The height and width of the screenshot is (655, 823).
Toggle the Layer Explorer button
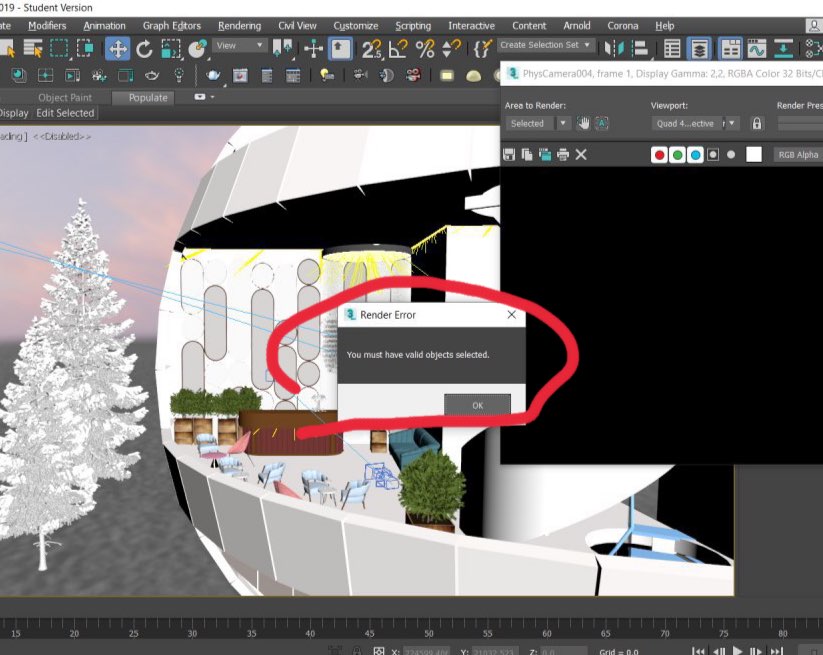click(699, 49)
